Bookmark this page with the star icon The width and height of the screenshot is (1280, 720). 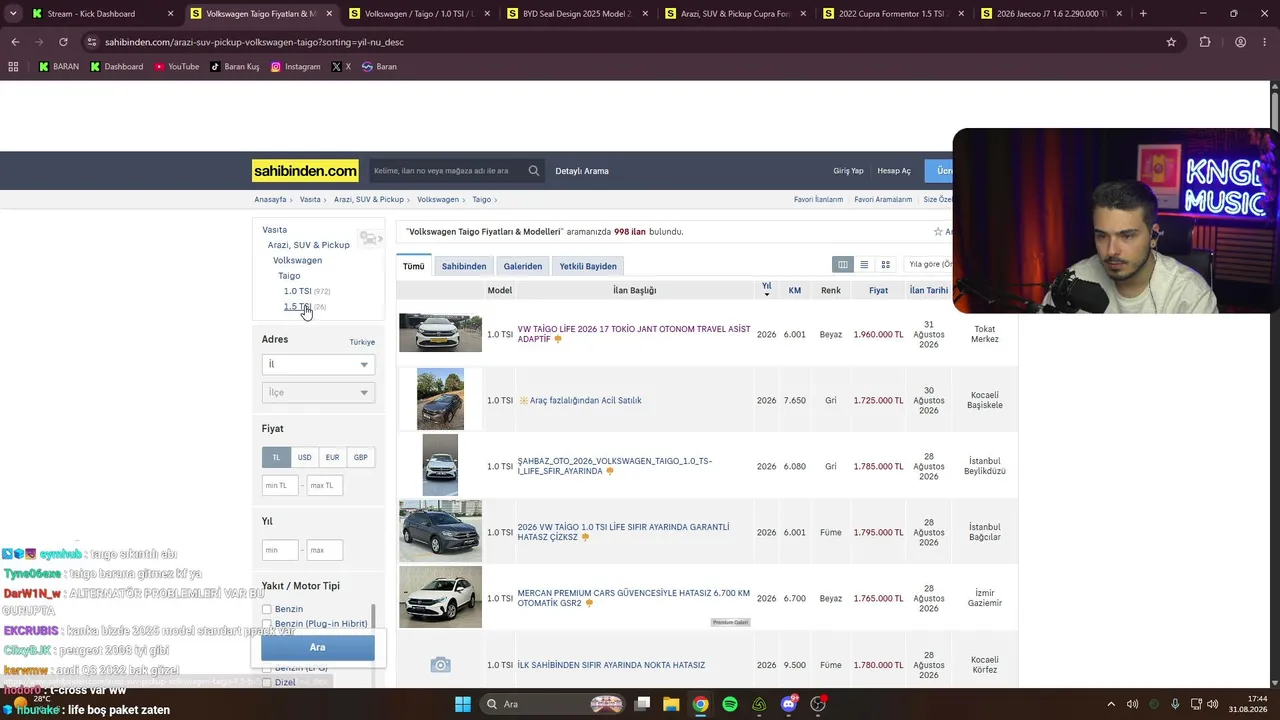(x=1171, y=42)
